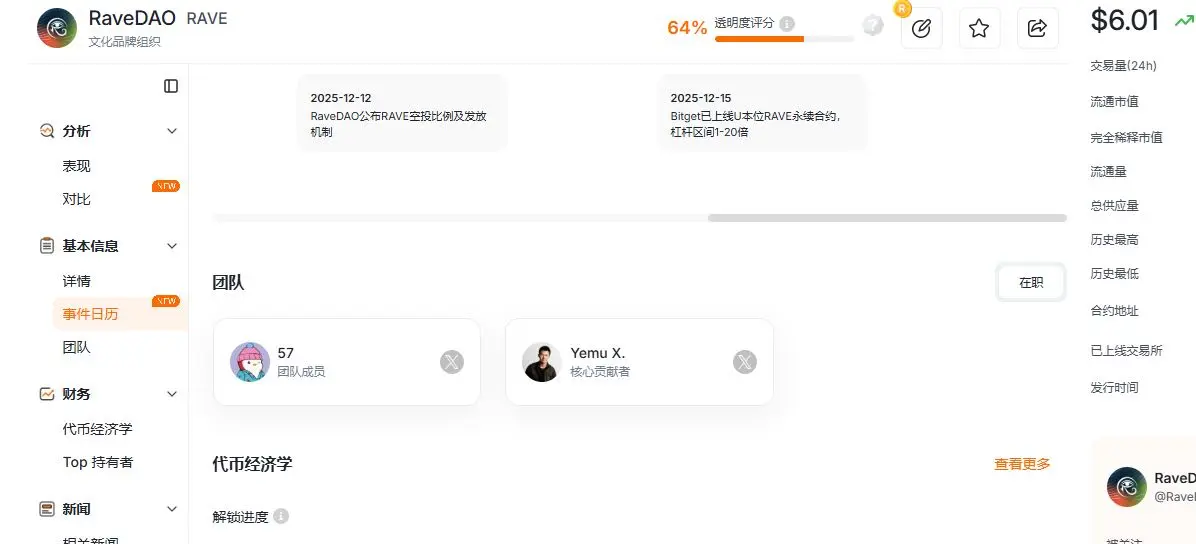This screenshot has height=544, width=1196.
Task: Click the RaveDAO logo icon
Action: (58, 28)
